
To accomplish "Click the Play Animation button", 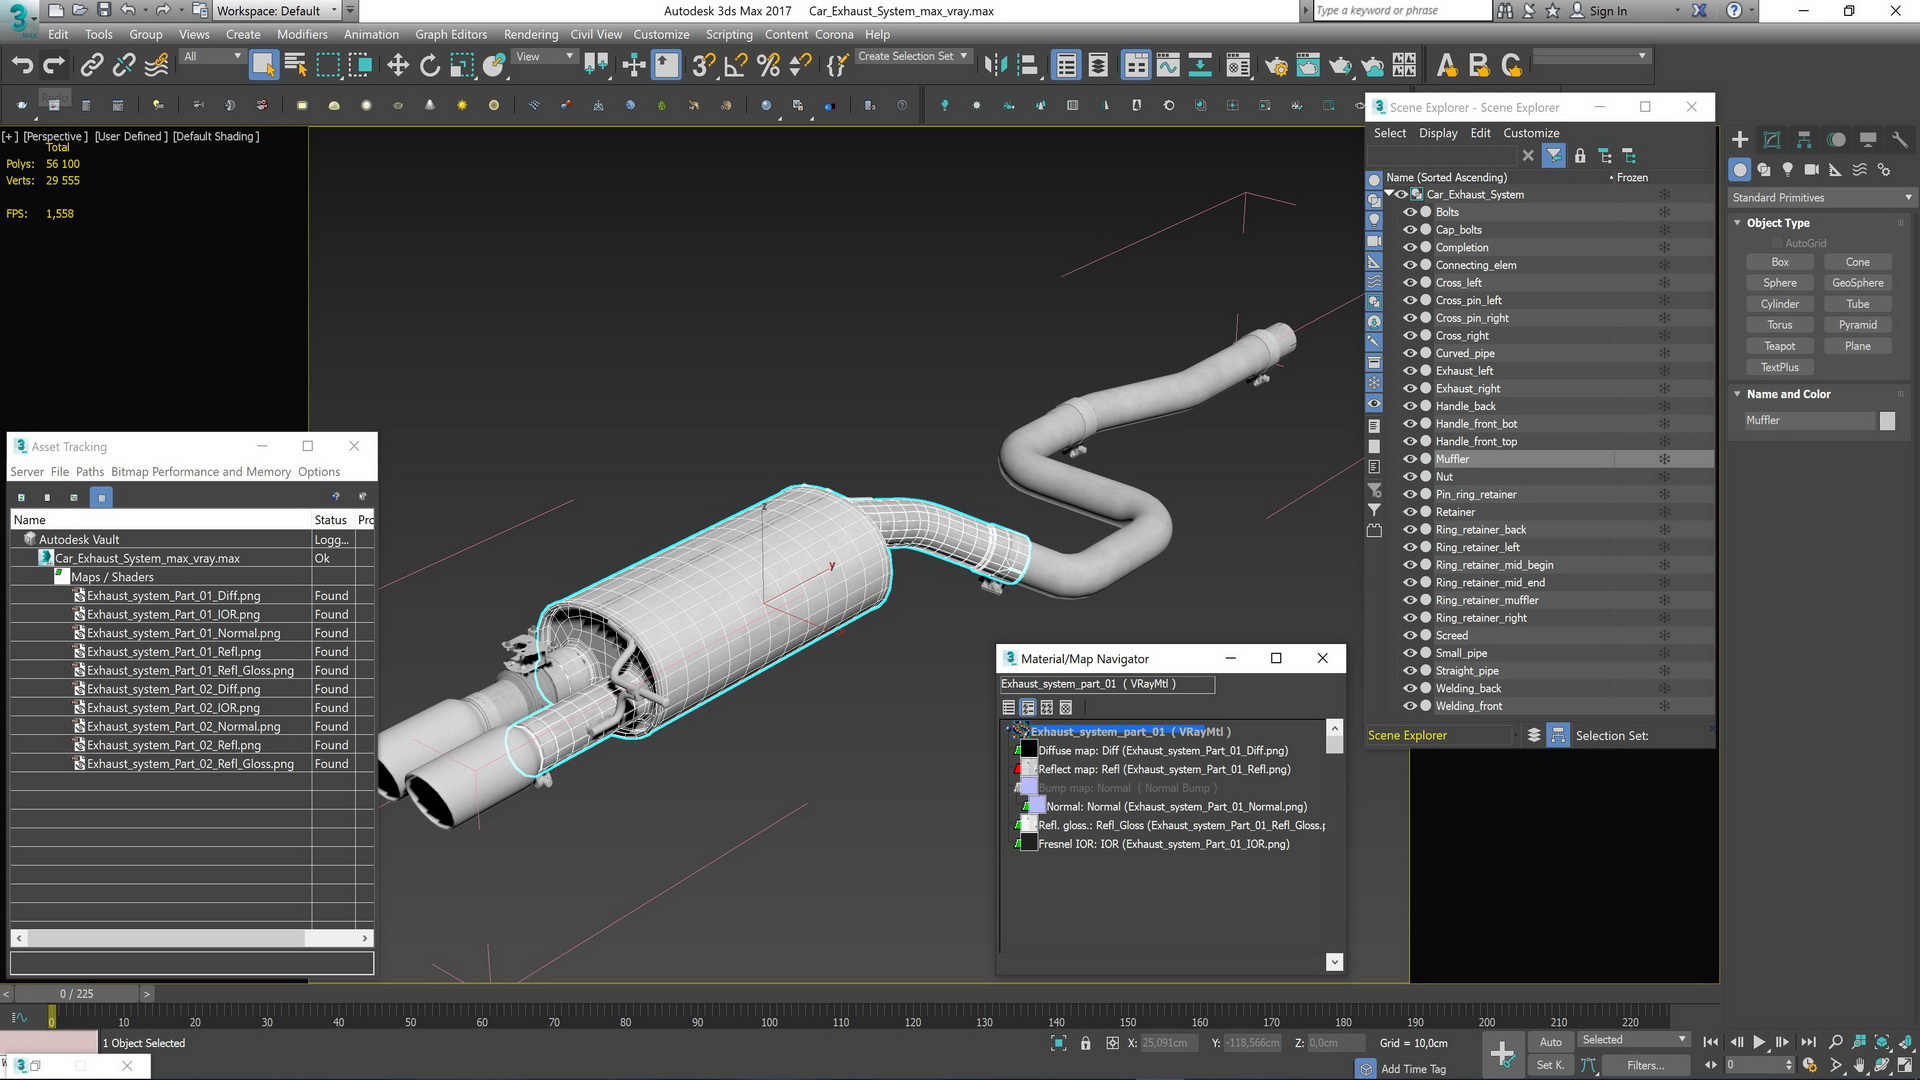I will click(1759, 1042).
